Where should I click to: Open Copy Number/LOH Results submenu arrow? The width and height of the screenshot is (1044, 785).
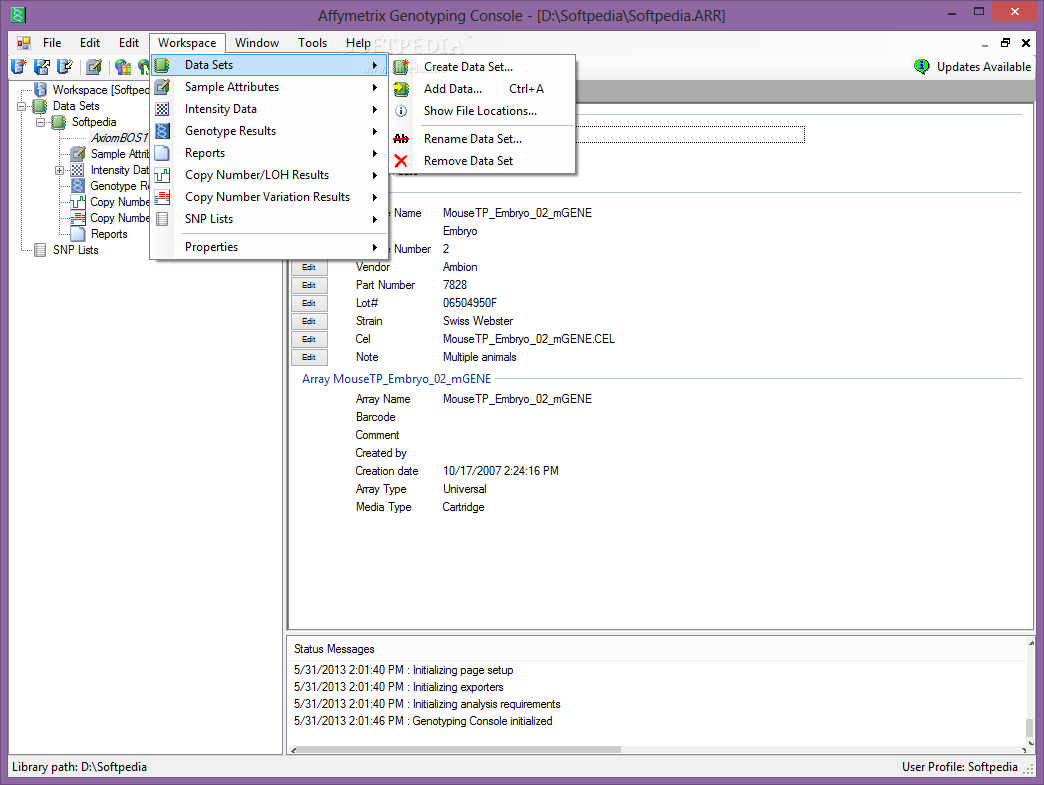[375, 175]
